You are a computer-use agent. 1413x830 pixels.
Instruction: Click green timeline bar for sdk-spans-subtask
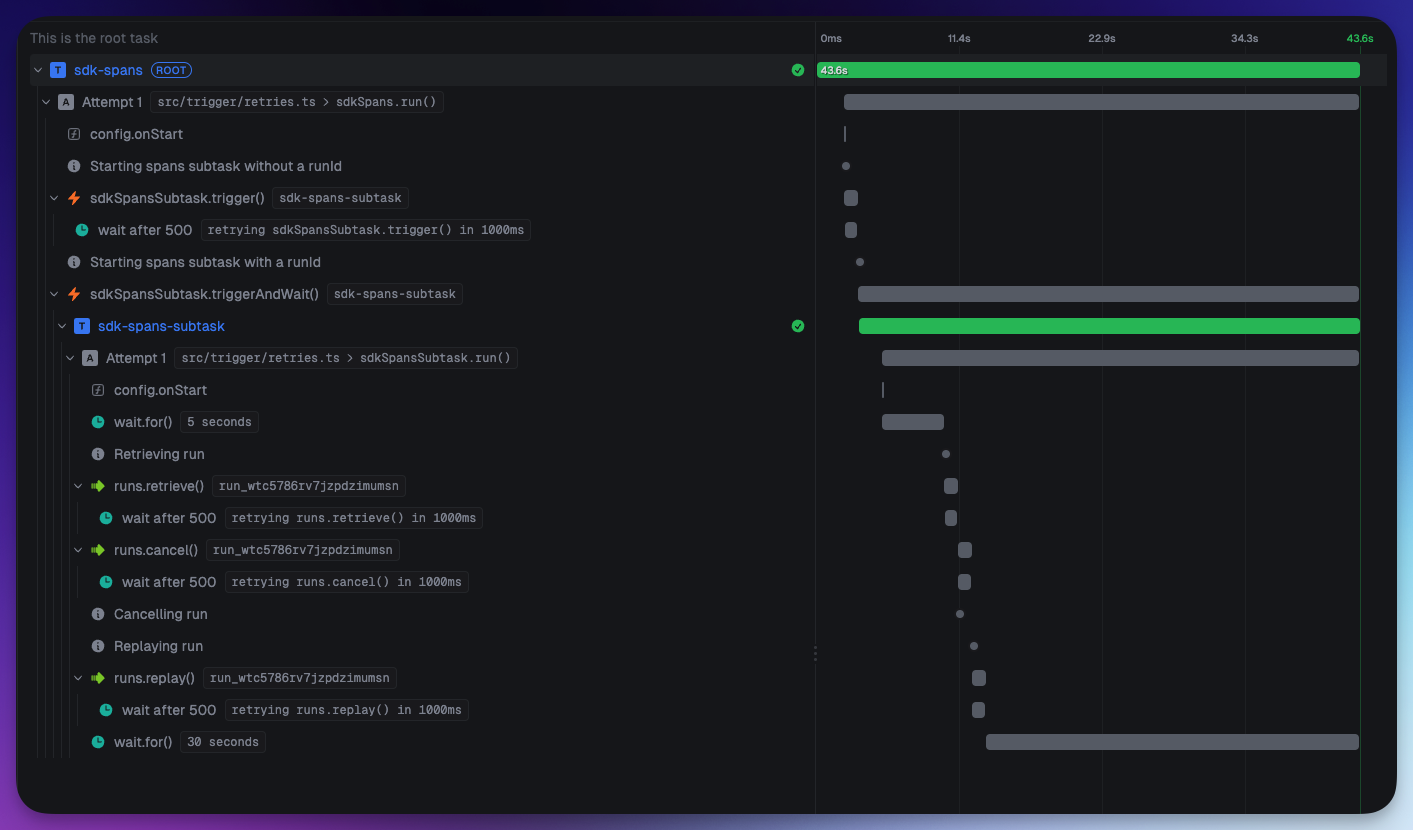[1109, 326]
